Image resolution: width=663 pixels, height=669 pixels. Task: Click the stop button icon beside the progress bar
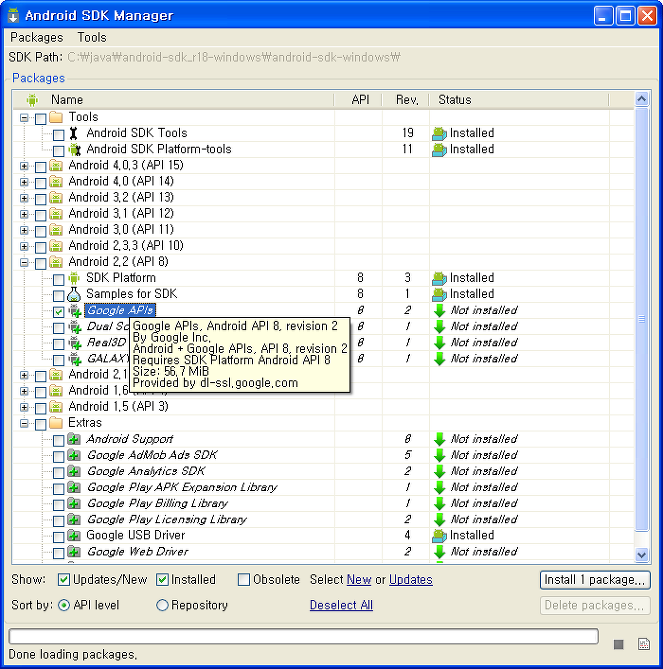click(x=619, y=644)
